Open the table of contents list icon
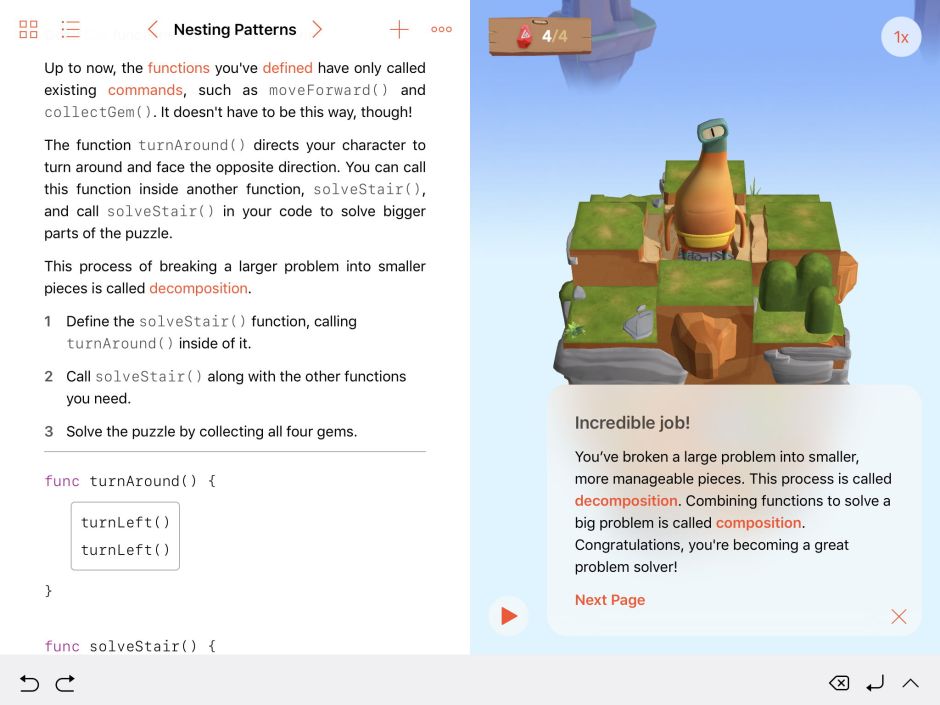 [x=70, y=29]
